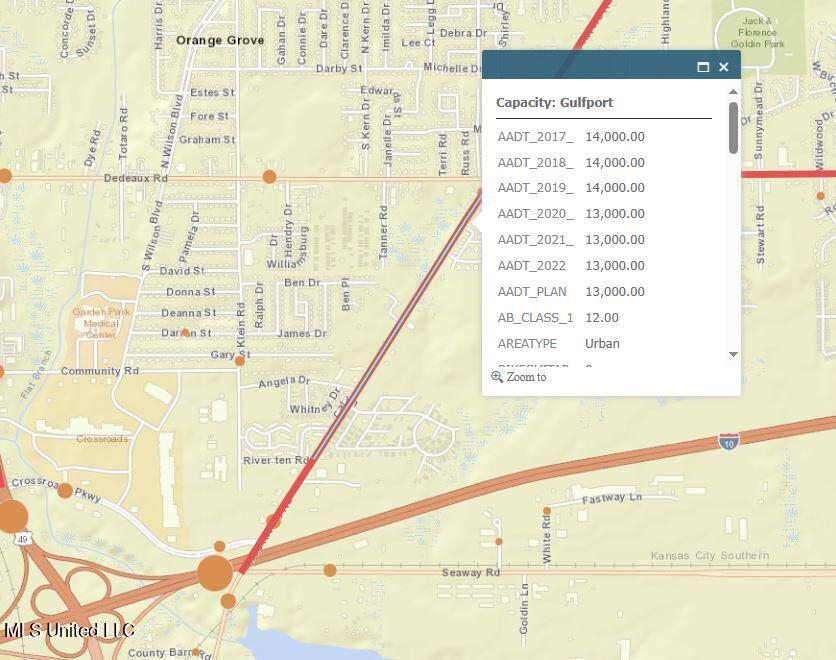Maximize the Capacity: Gulfport popup
836x660 pixels.
coord(703,67)
